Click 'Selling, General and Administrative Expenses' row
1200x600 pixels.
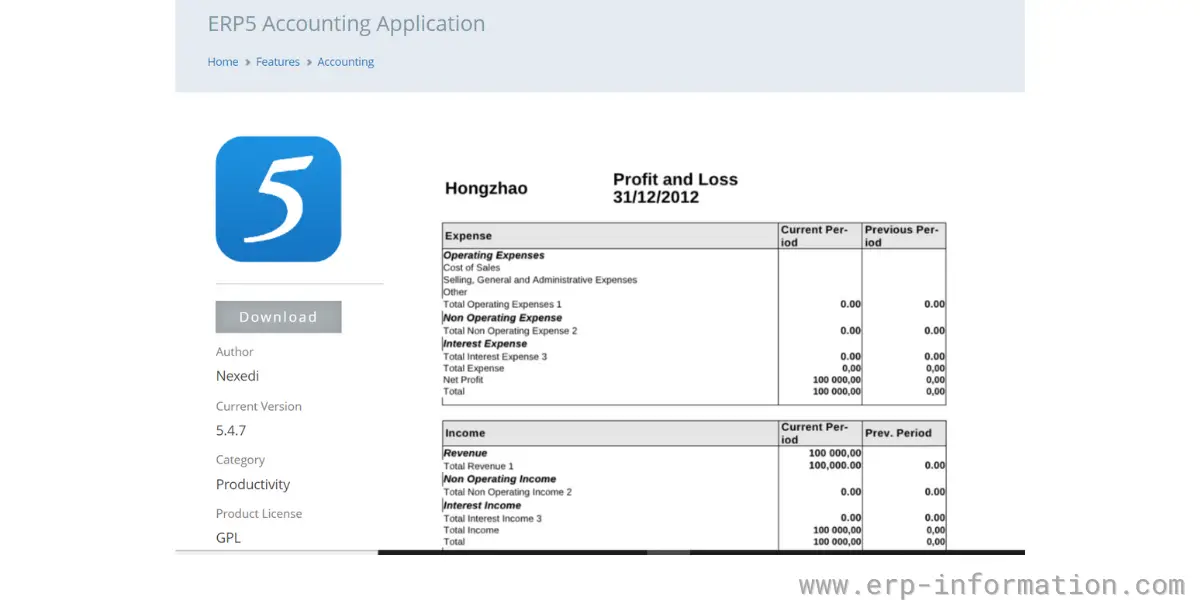tap(540, 280)
